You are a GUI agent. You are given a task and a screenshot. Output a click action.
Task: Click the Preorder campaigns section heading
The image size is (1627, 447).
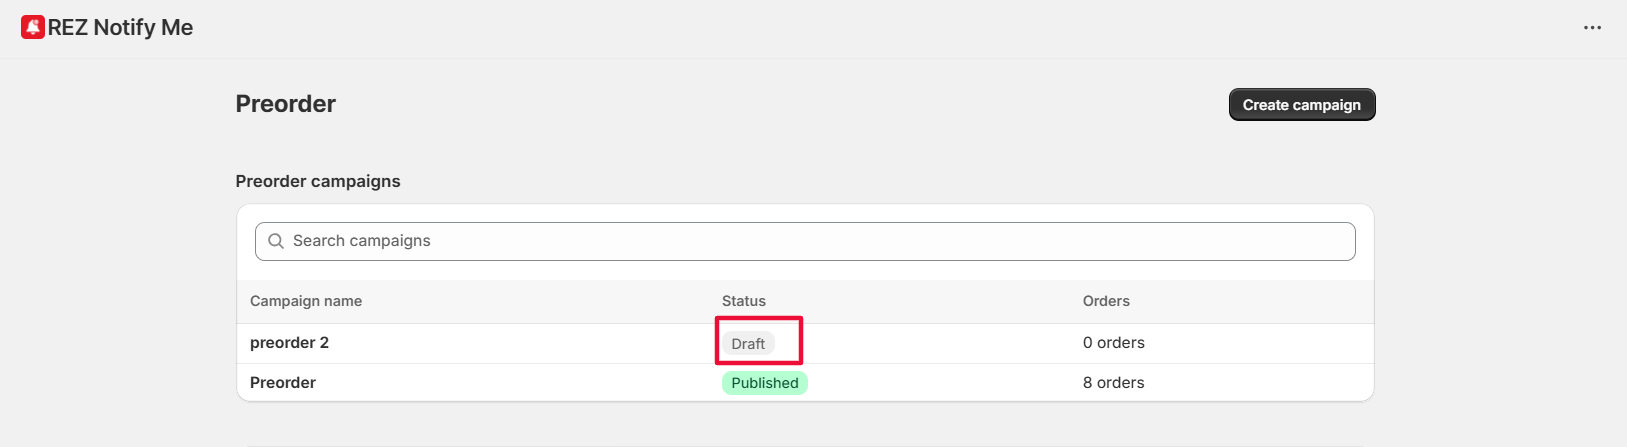click(317, 181)
